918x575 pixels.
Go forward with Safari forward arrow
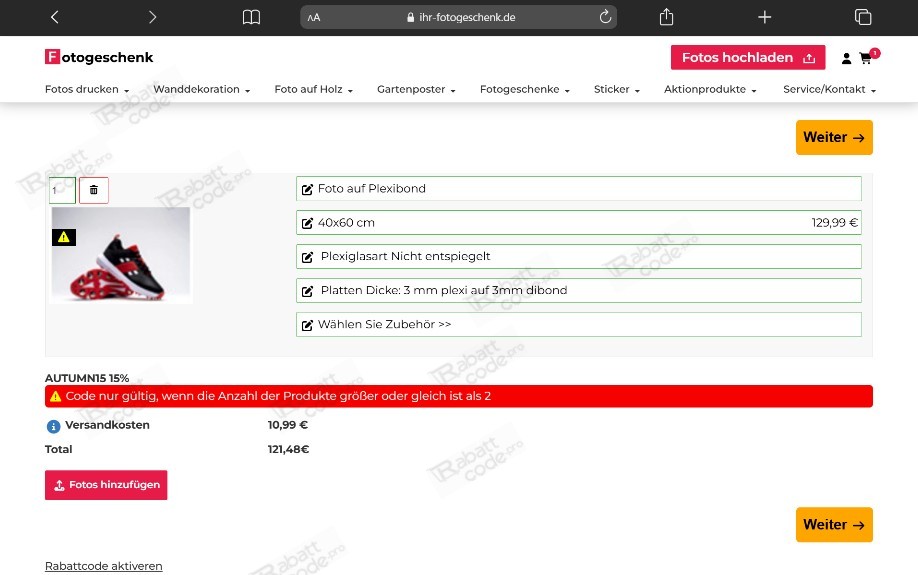pos(152,17)
